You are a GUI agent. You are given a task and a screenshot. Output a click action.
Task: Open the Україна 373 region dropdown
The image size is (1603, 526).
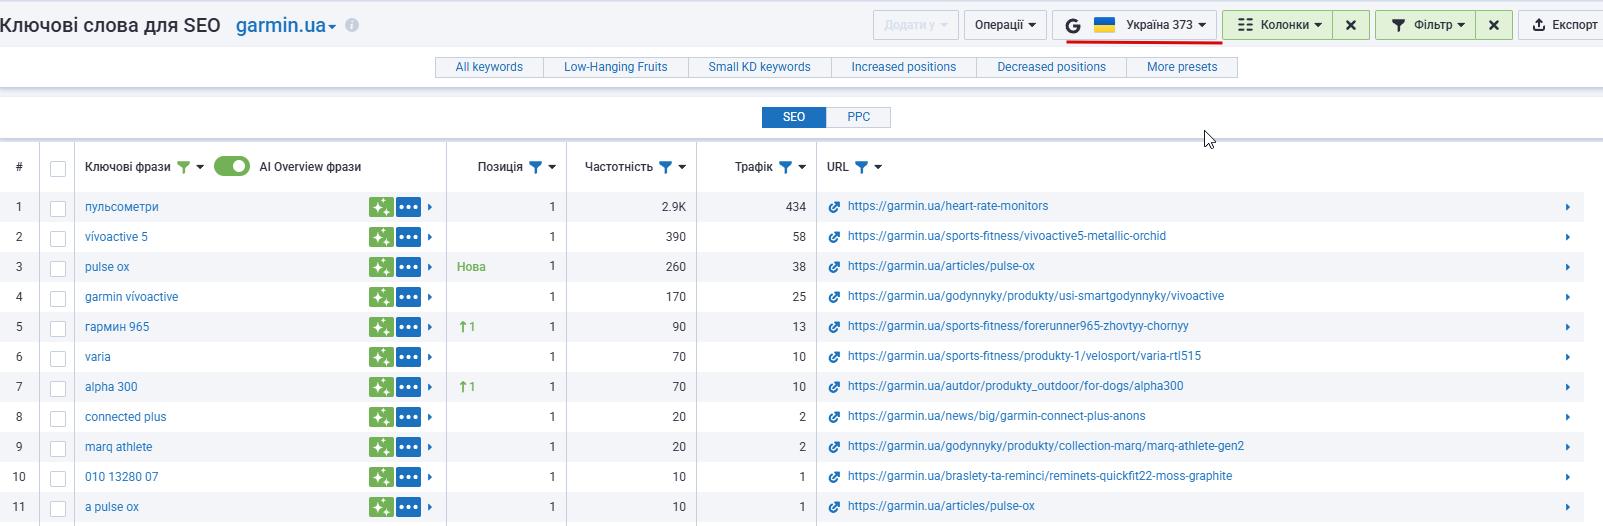(x=1135, y=25)
